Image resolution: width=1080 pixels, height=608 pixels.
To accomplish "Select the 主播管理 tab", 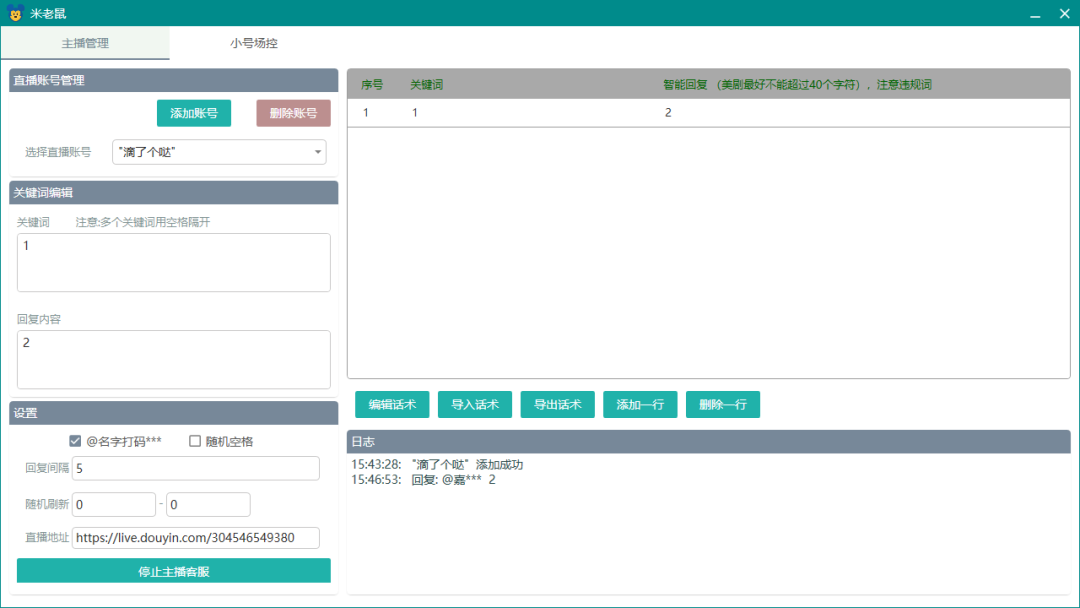I will (x=85, y=44).
